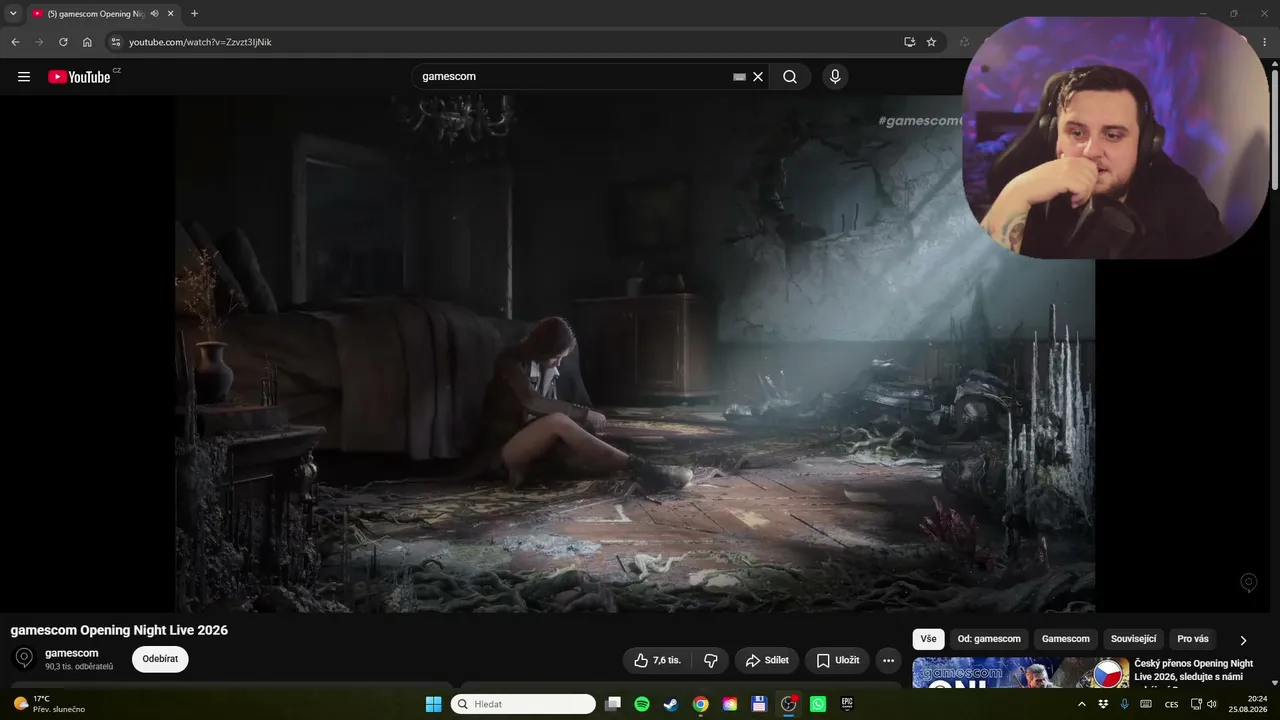The width and height of the screenshot is (1280, 720).
Task: Open the clock and date flyout
Action: tap(1250, 704)
